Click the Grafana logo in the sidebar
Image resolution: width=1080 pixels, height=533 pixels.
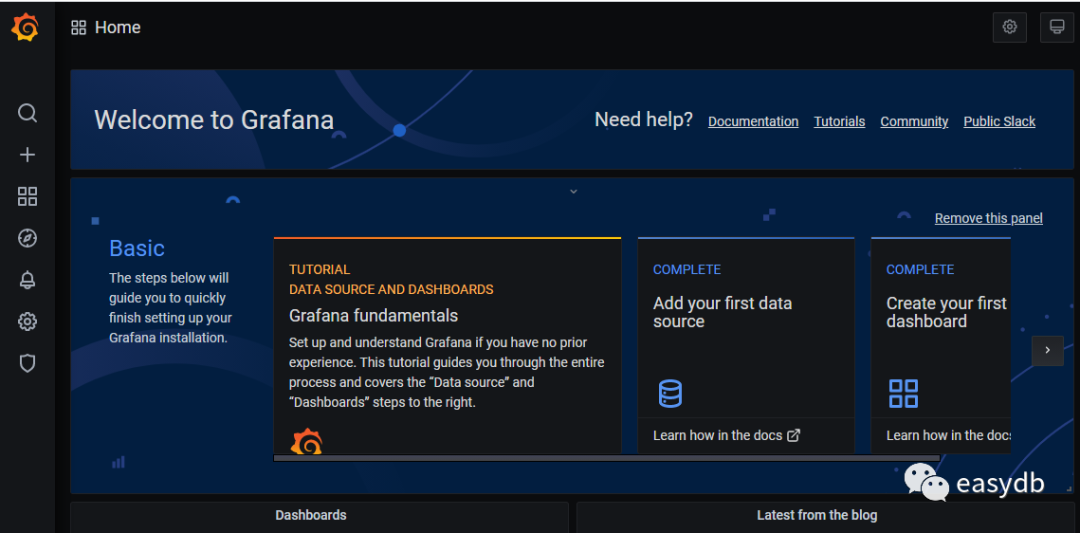(x=25, y=28)
